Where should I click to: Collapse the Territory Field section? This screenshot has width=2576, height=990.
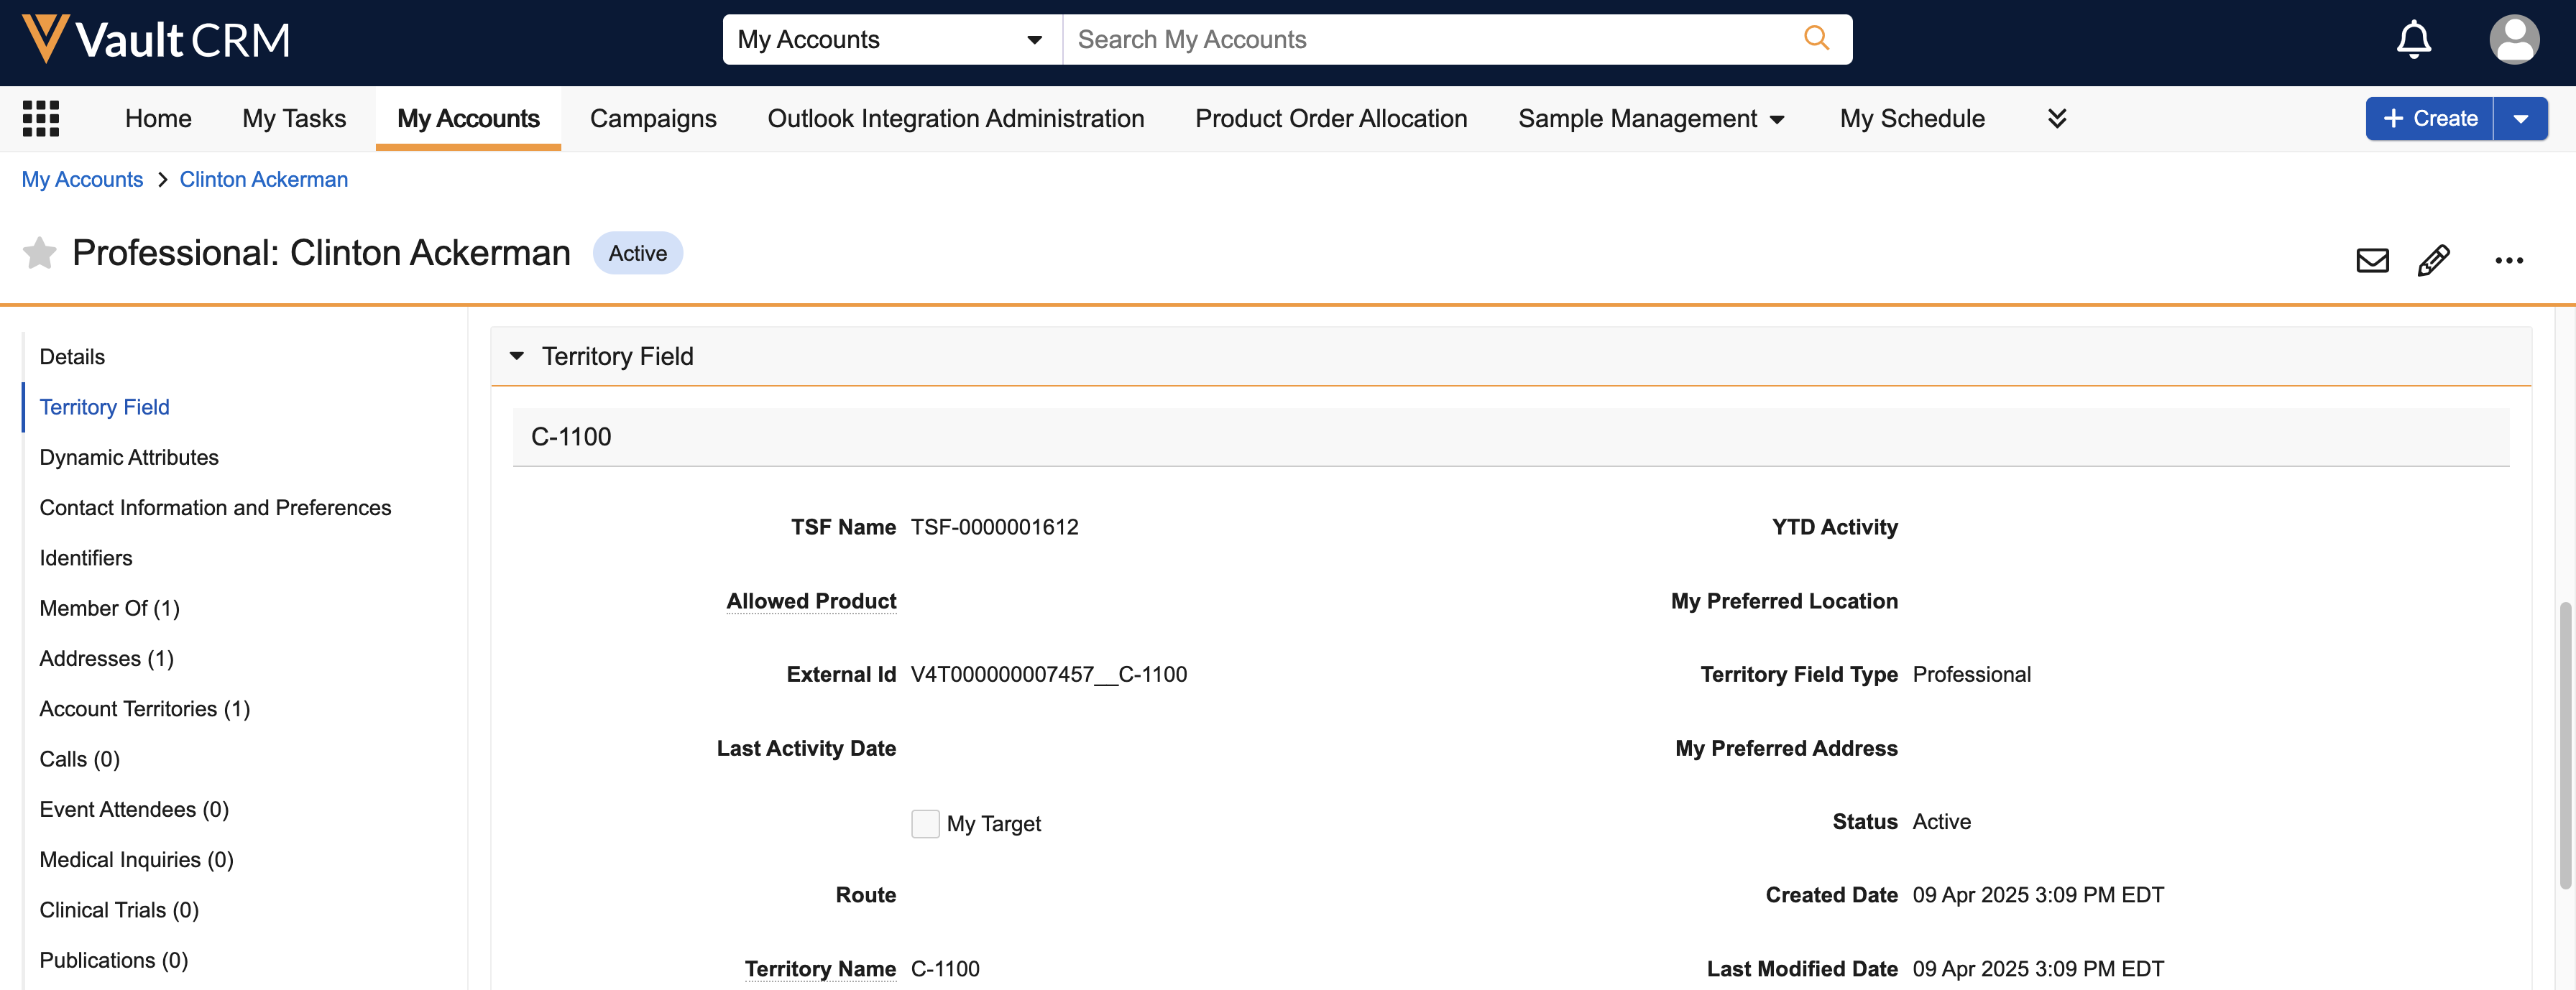517,356
